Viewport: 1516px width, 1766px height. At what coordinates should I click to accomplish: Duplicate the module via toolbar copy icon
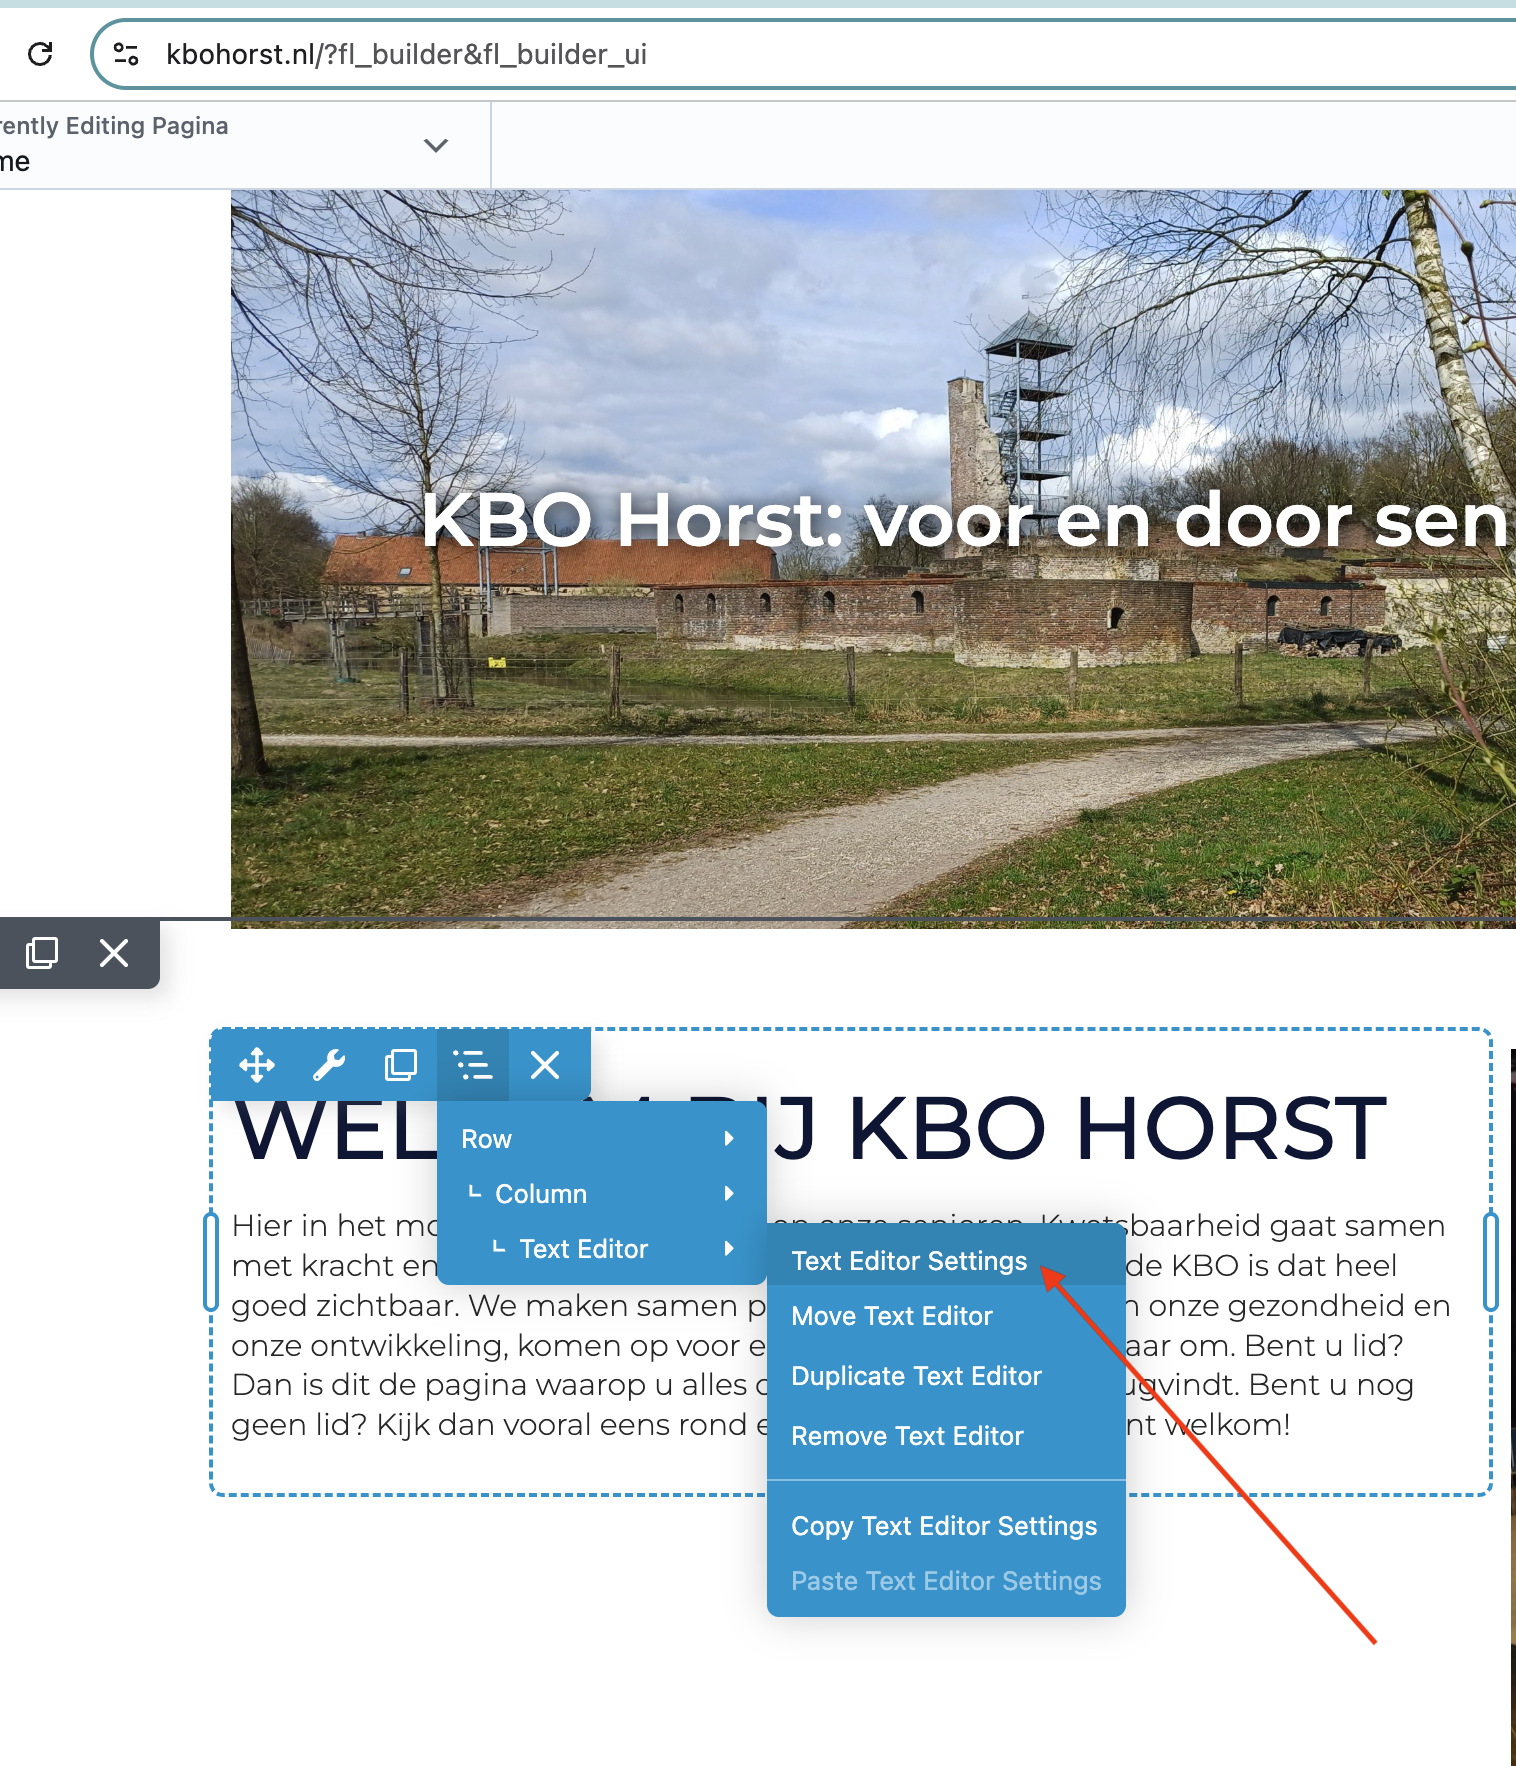401,1065
